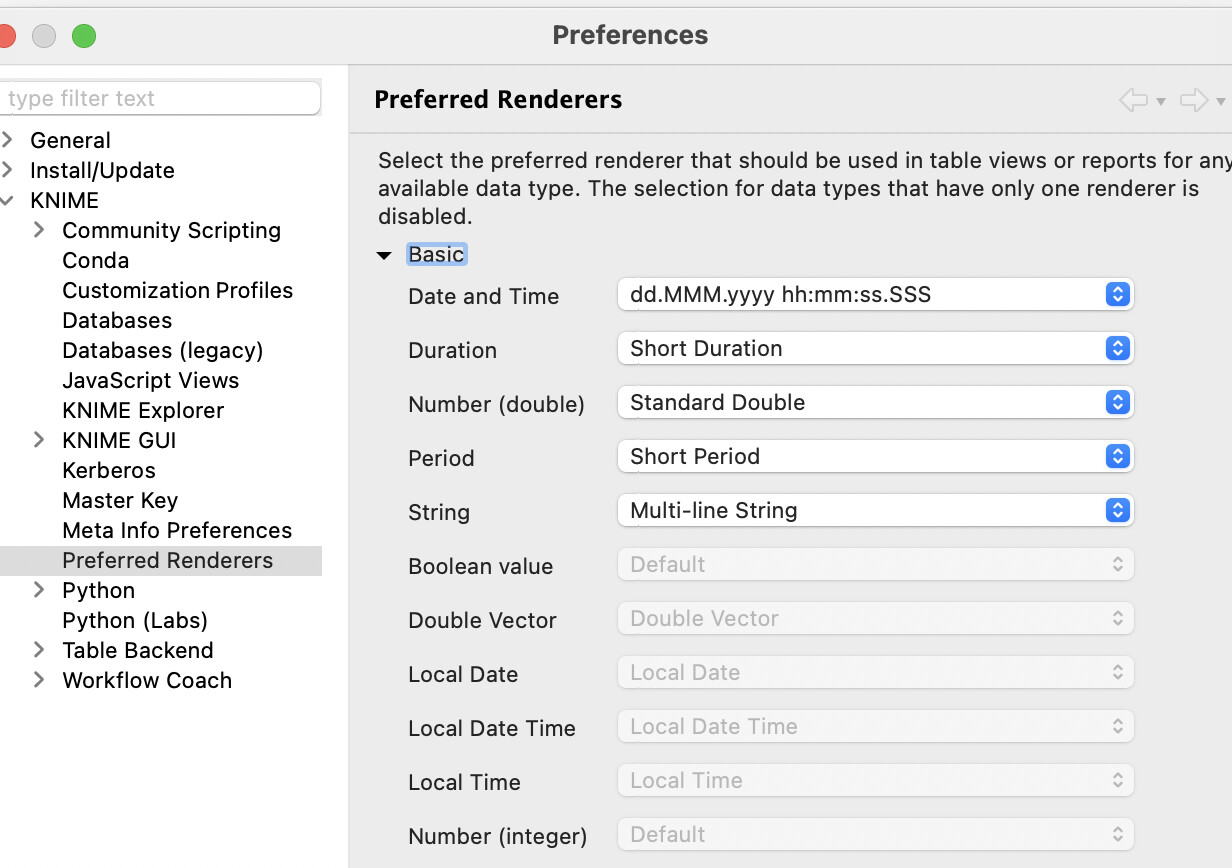Open the back history dropdown arrow

(x=1160, y=101)
